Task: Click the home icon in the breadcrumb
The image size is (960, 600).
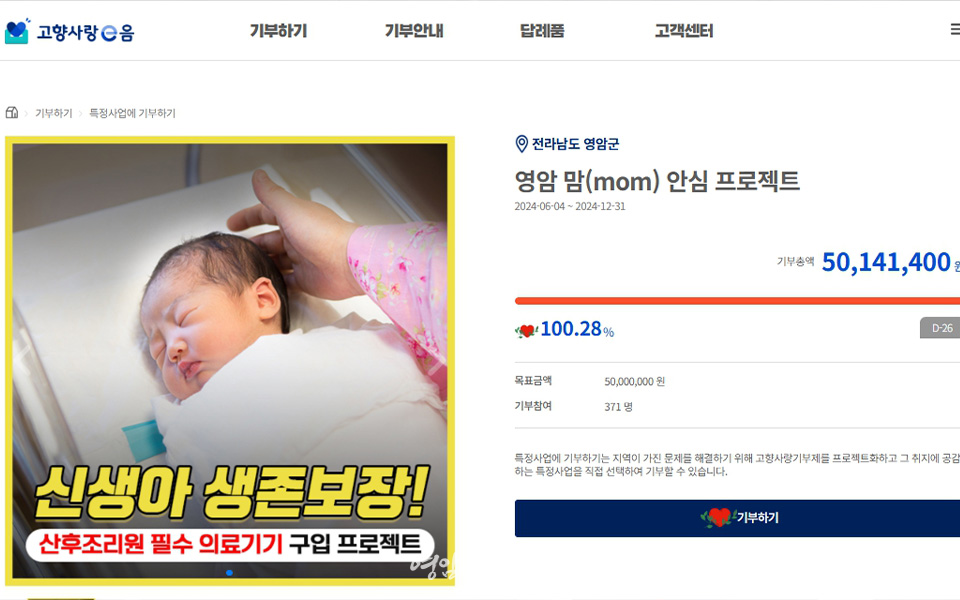Action: point(12,113)
